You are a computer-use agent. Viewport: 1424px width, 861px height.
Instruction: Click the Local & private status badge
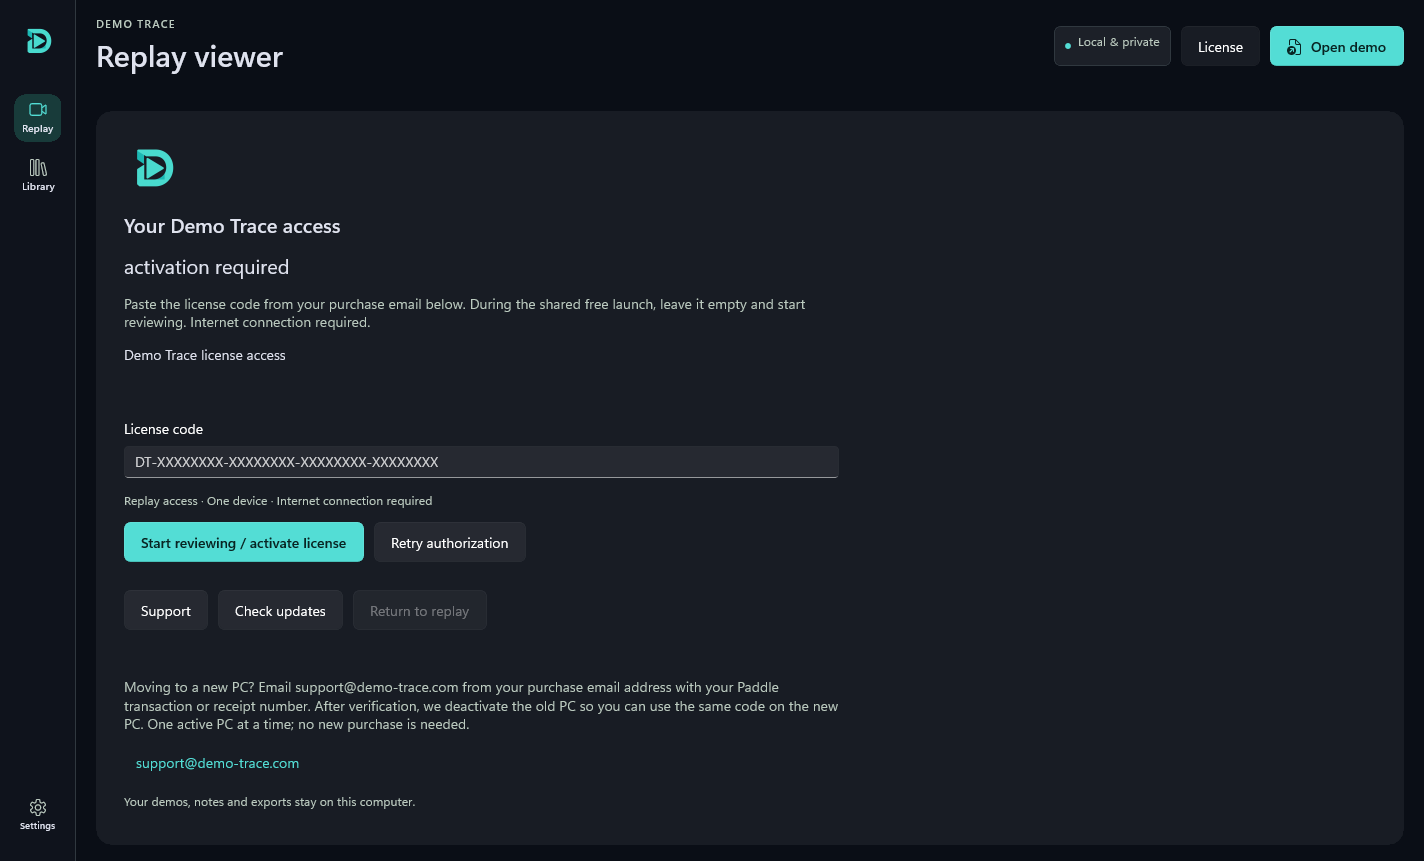point(1112,46)
